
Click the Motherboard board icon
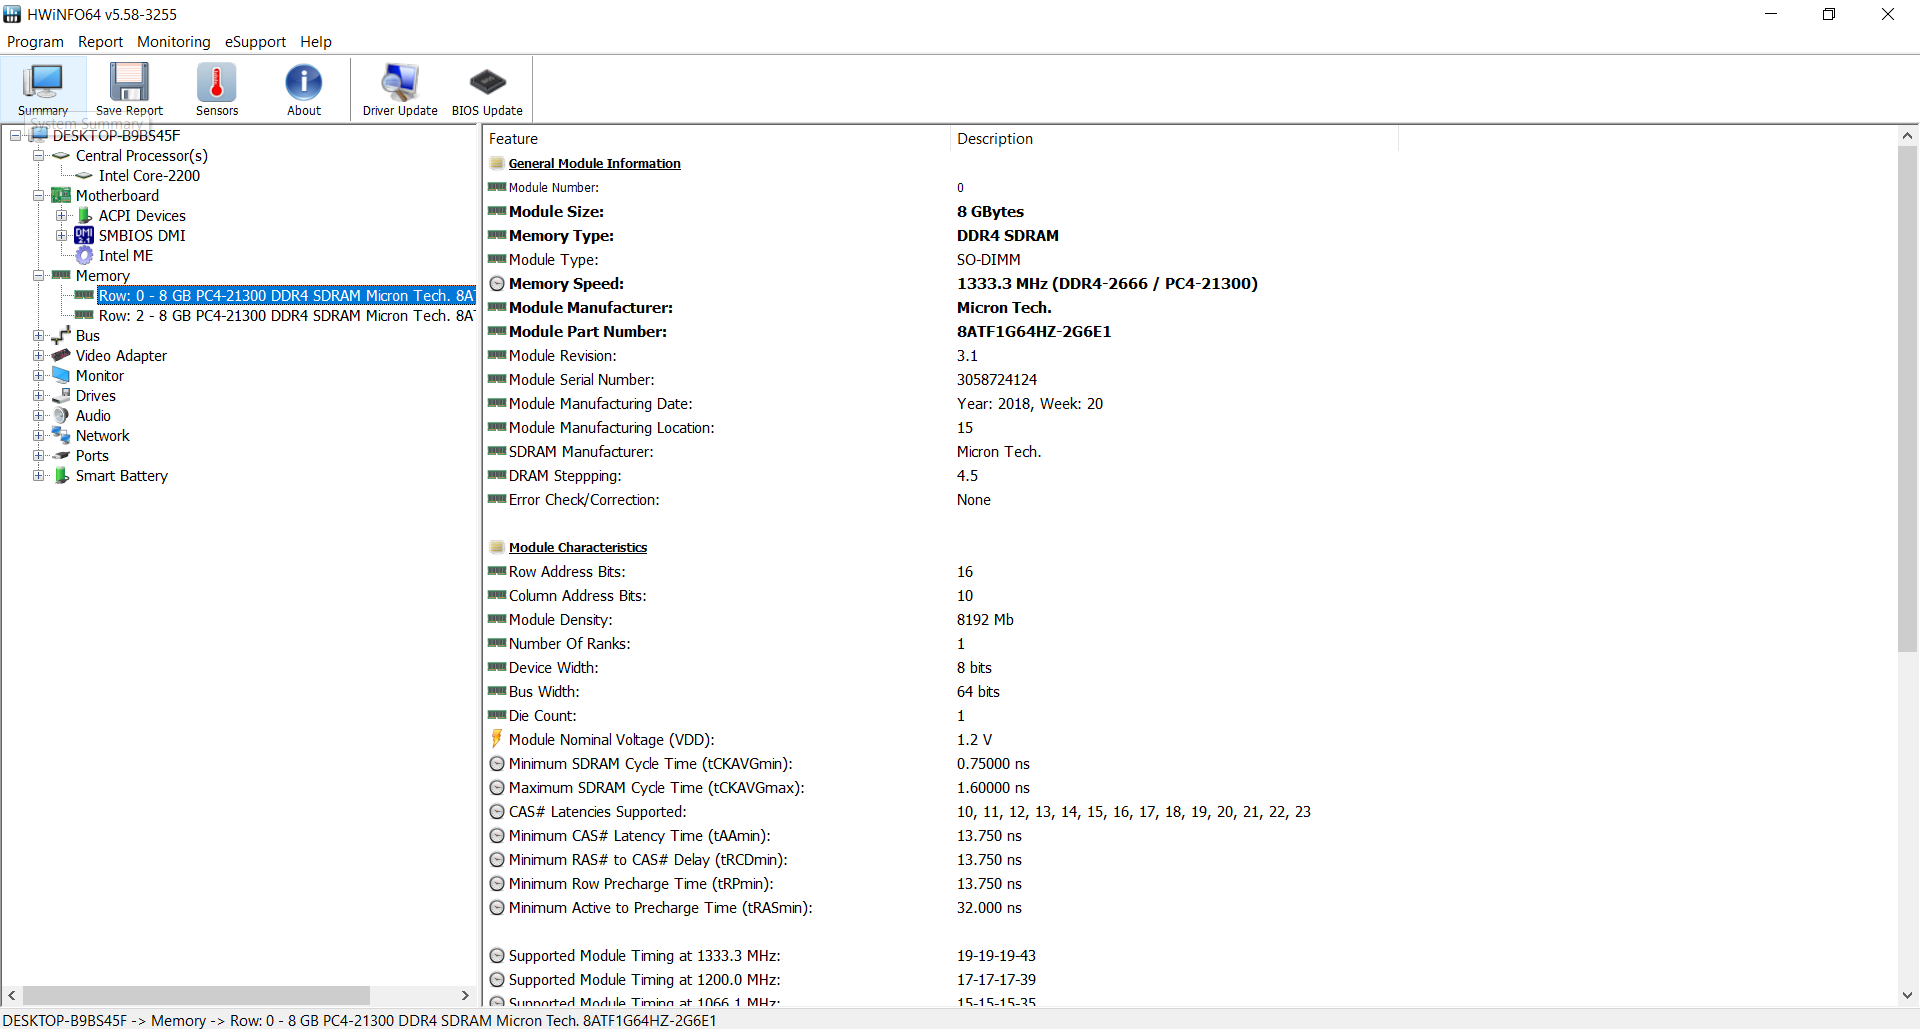(x=61, y=195)
